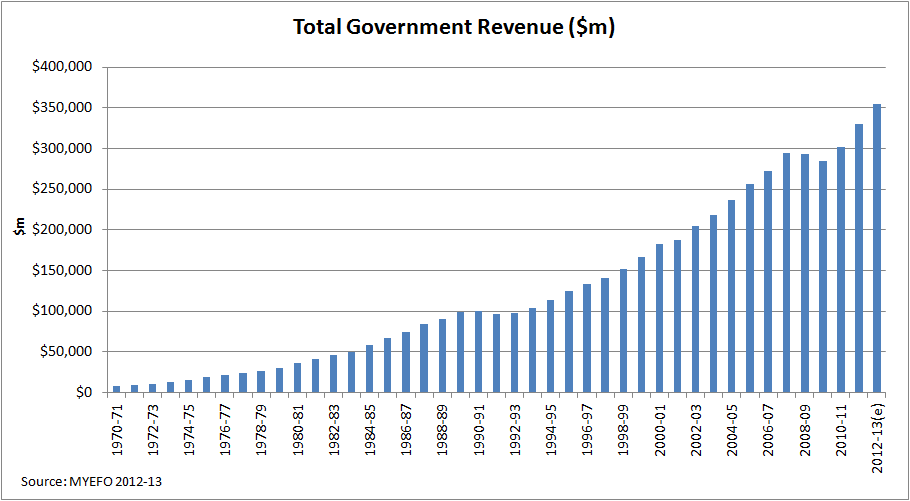Click the chart title Total Government Revenue
Screen dimensions: 910x501
click(453, 27)
